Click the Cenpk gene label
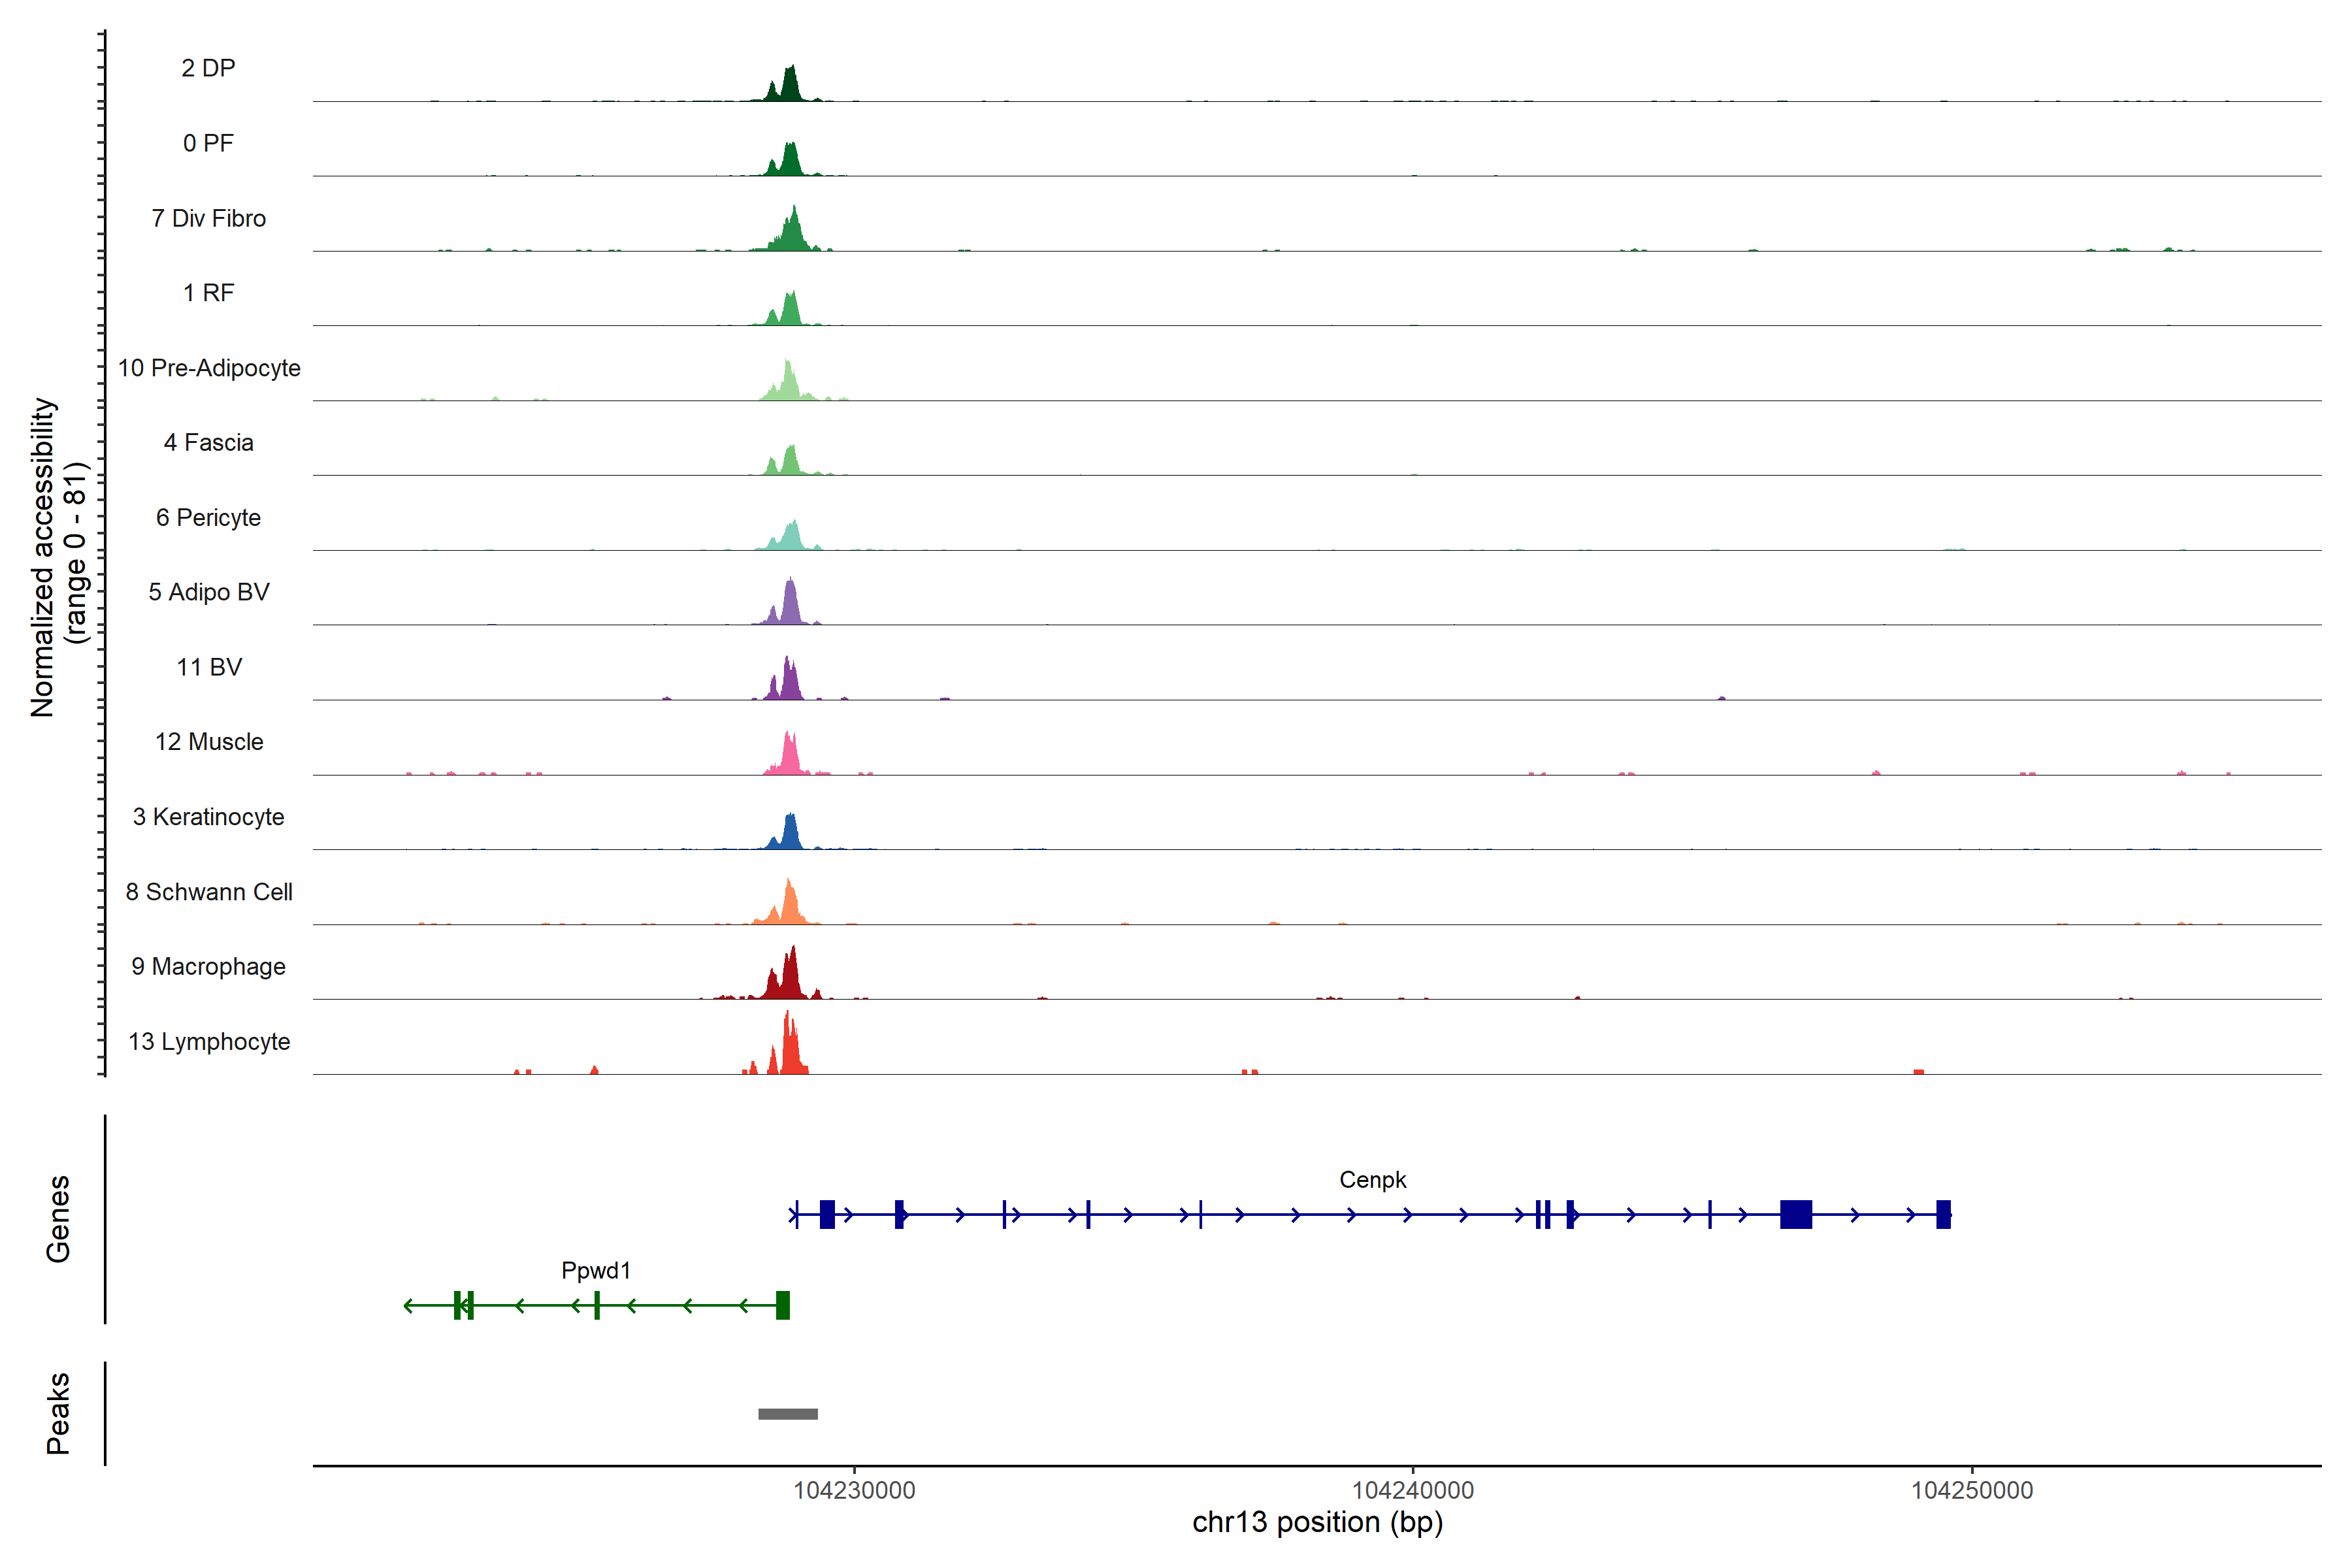Viewport: 2352px width, 1568px height. pyautogui.click(x=1372, y=1180)
